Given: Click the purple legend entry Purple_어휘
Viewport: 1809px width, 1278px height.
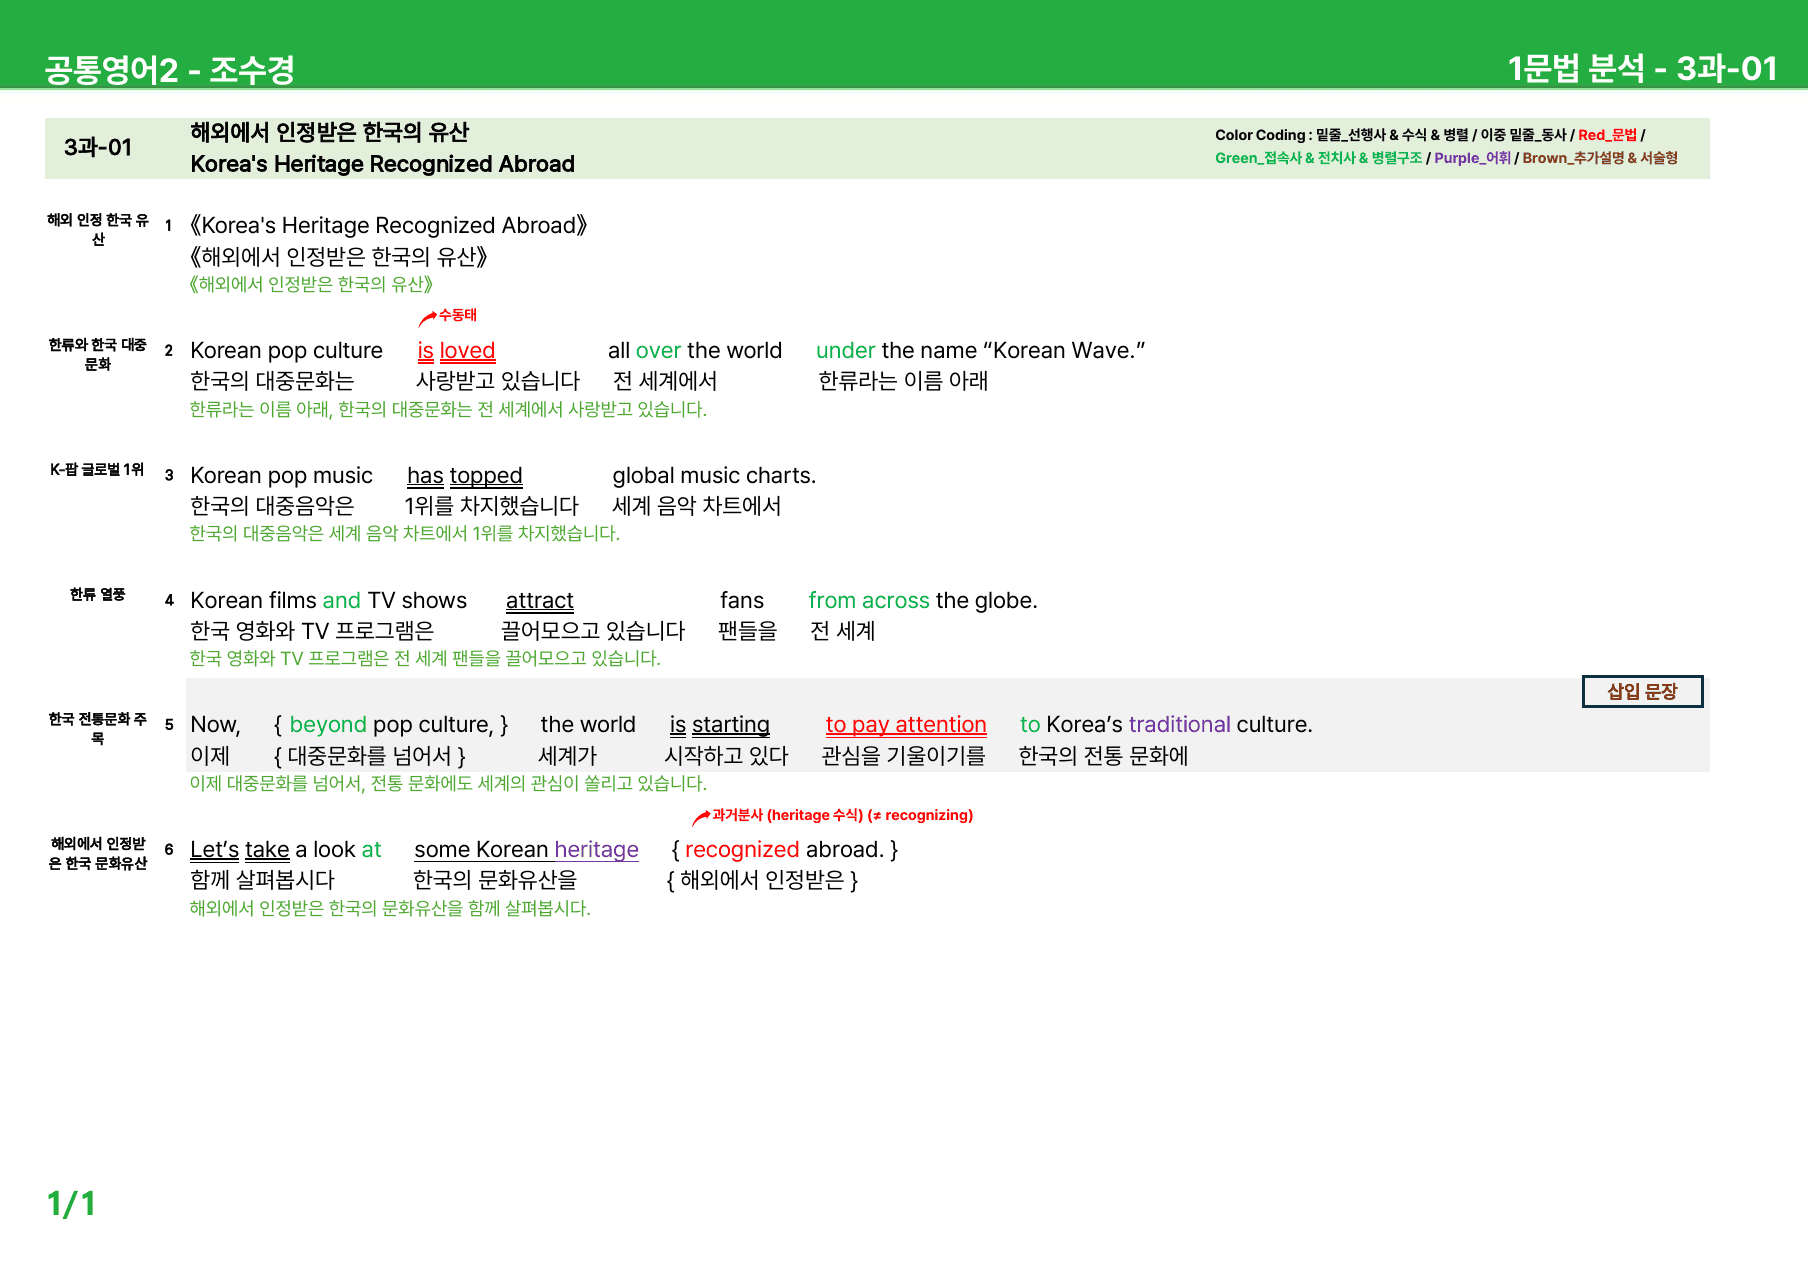Looking at the screenshot, I should pos(1472,158).
